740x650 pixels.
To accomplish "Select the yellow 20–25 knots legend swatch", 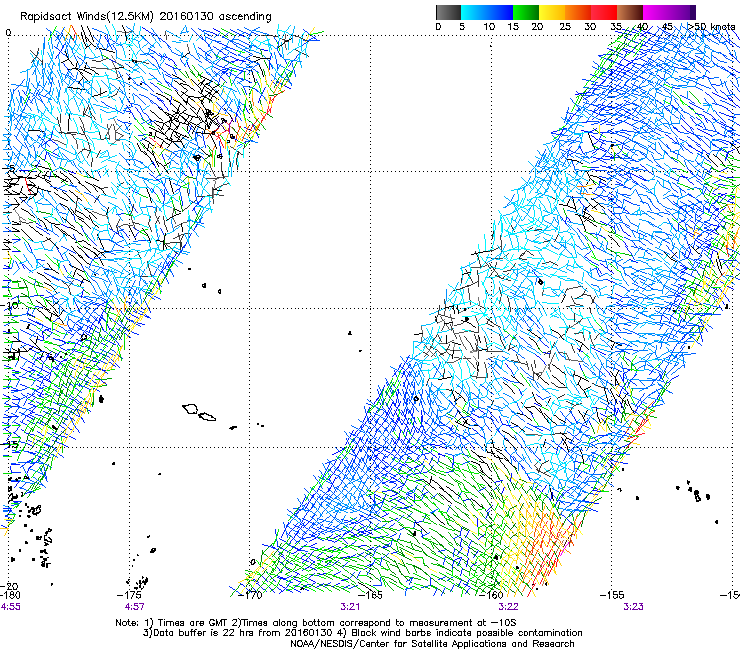I will click(552, 12).
